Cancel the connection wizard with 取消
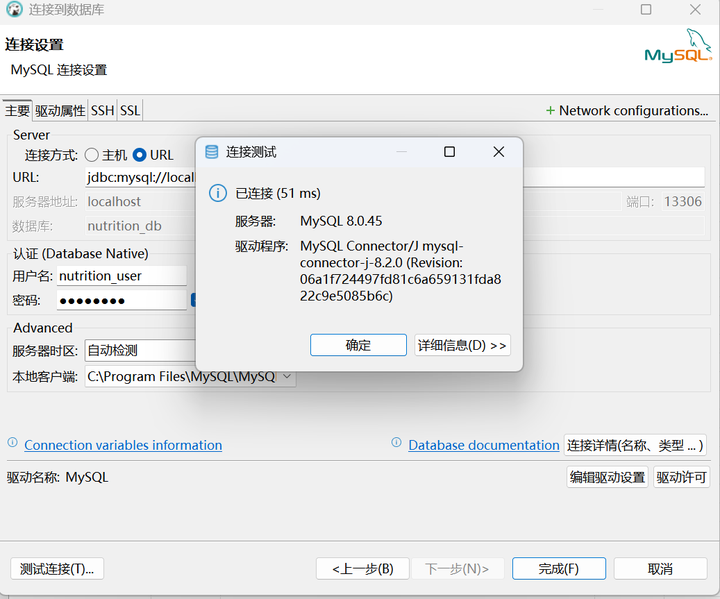Image resolution: width=720 pixels, height=599 pixels. point(660,569)
